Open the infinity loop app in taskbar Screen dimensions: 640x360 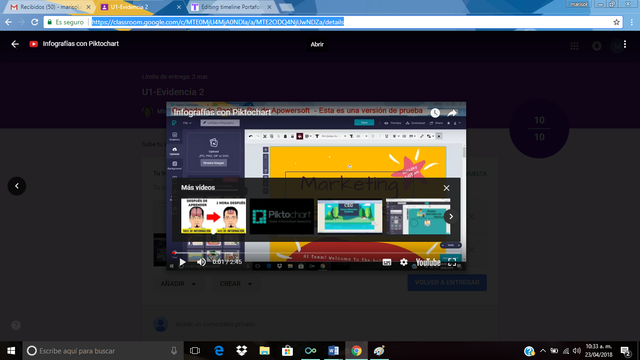310,351
